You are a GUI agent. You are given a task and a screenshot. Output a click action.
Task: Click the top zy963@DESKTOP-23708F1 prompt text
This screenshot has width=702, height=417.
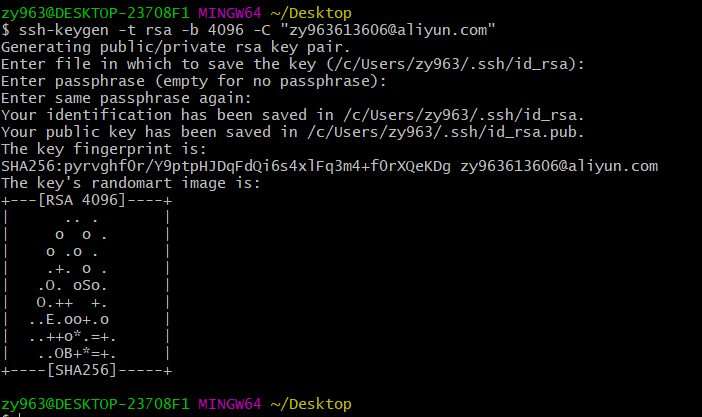(x=94, y=13)
